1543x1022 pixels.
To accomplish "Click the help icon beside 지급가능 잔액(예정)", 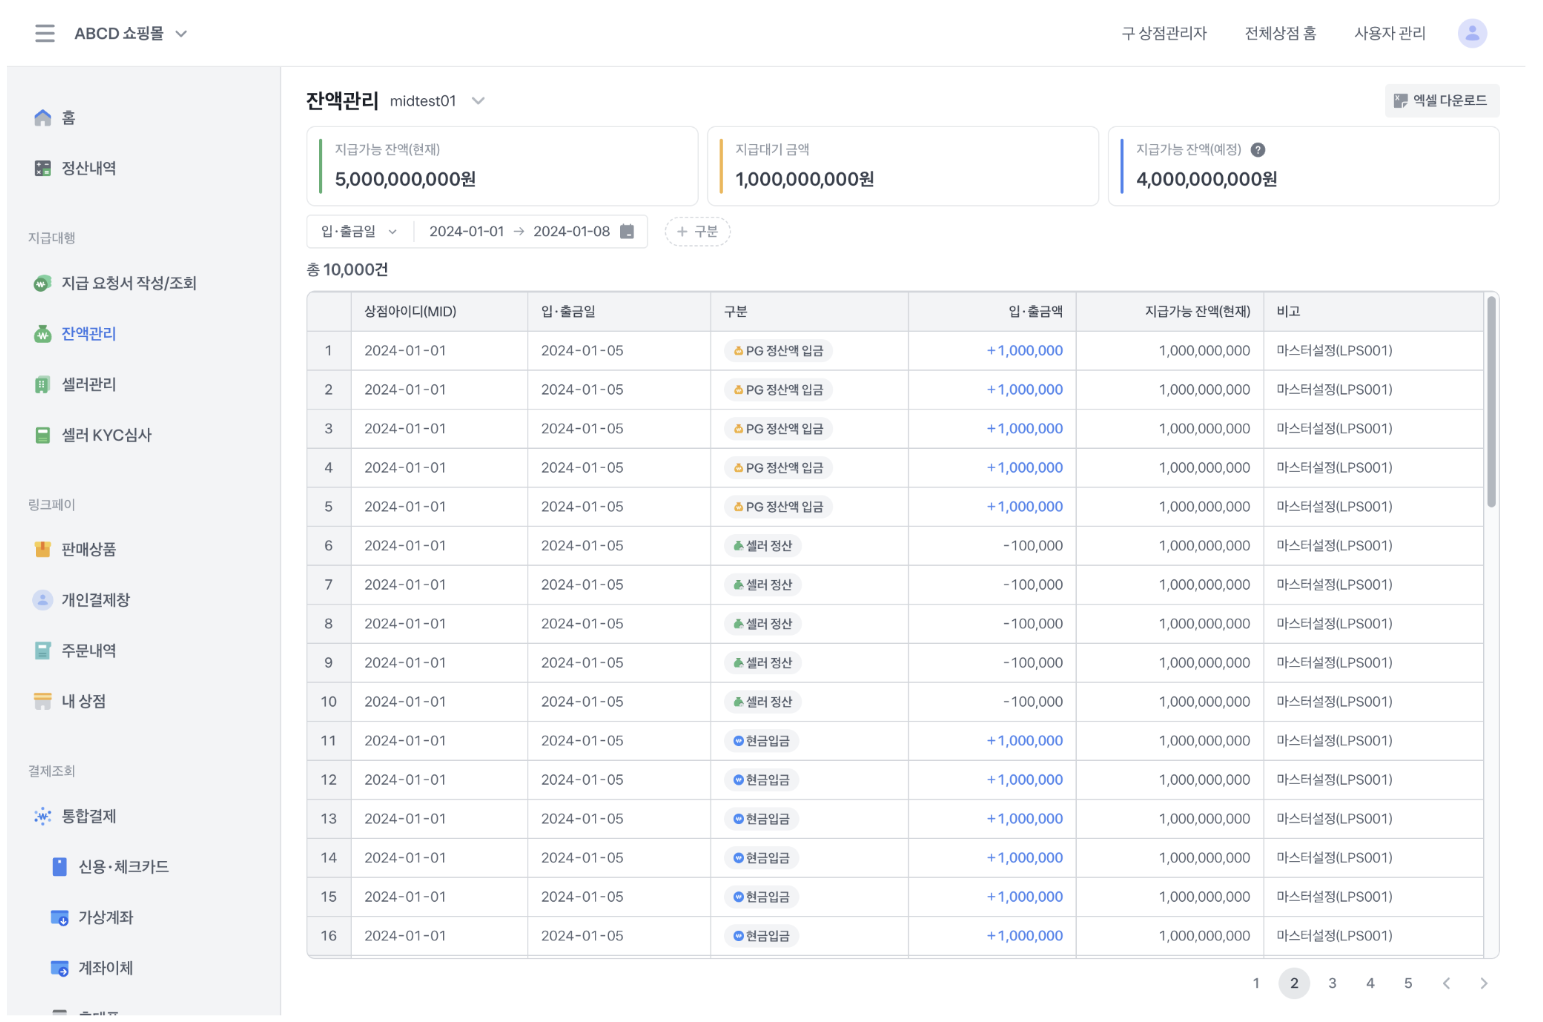I will point(1258,150).
